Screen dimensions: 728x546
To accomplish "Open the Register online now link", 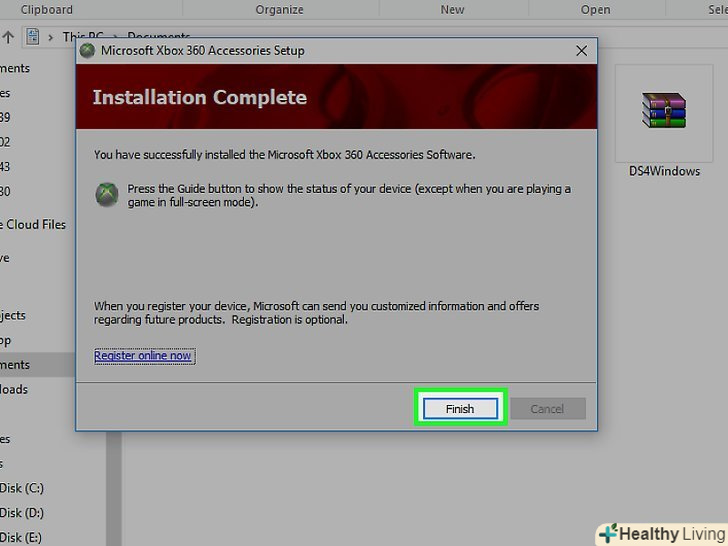I will (x=143, y=356).
